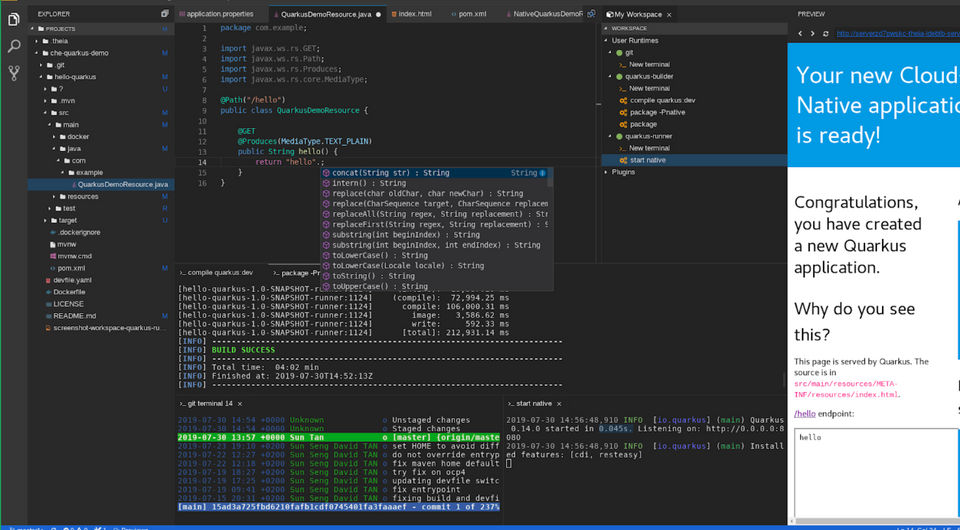Collapse the quarkus-builder runtime
Viewport: 960px width, 530px height.
pyautogui.click(x=610, y=77)
